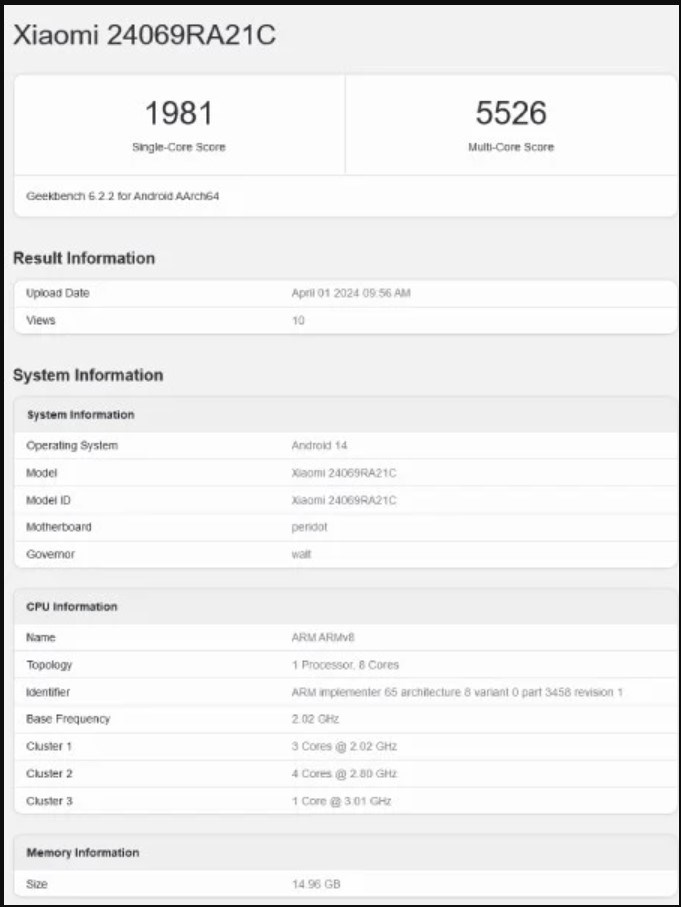Click the Cluster 2 label
This screenshot has height=907, width=681.
coord(49,773)
